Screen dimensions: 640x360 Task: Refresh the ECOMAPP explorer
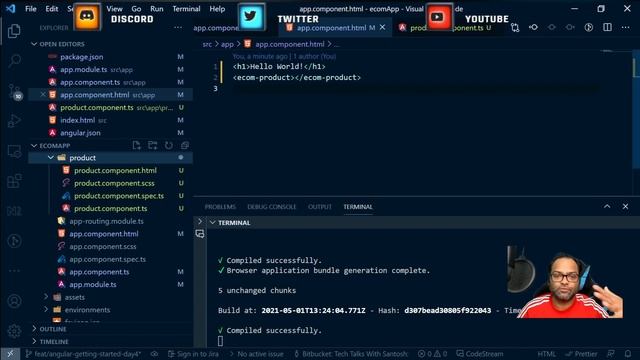click(169, 145)
